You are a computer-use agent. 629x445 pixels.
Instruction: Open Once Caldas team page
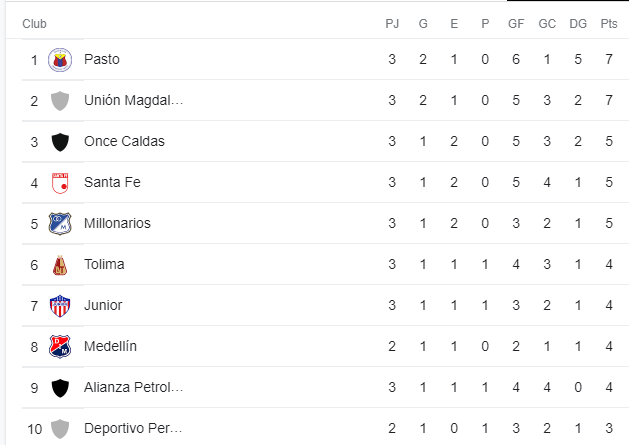(124, 141)
